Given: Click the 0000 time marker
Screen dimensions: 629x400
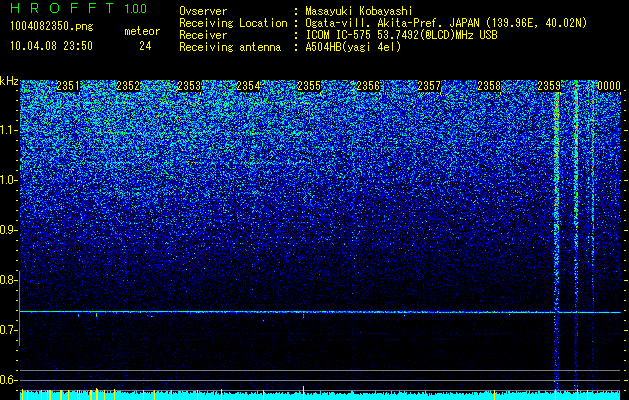Looking at the screenshot, I should pos(609,86).
